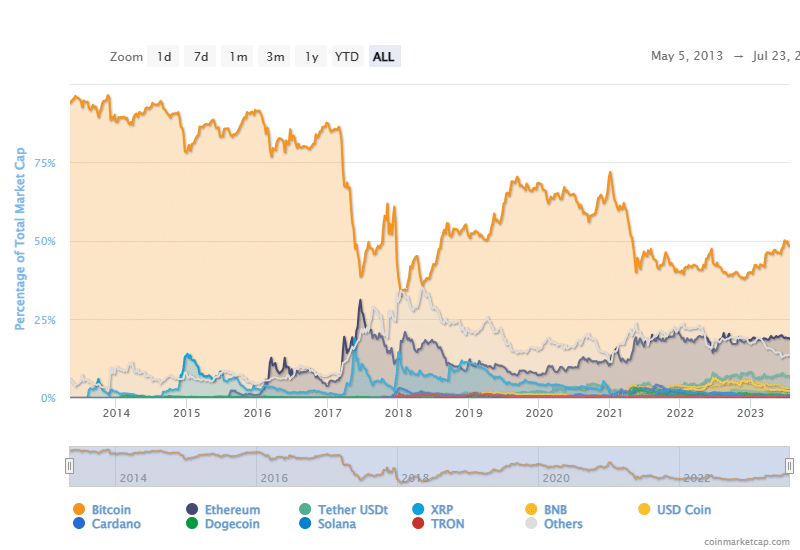Image resolution: width=800 pixels, height=550 pixels.
Task: Toggle TRON series via legend label
Action: [447, 524]
